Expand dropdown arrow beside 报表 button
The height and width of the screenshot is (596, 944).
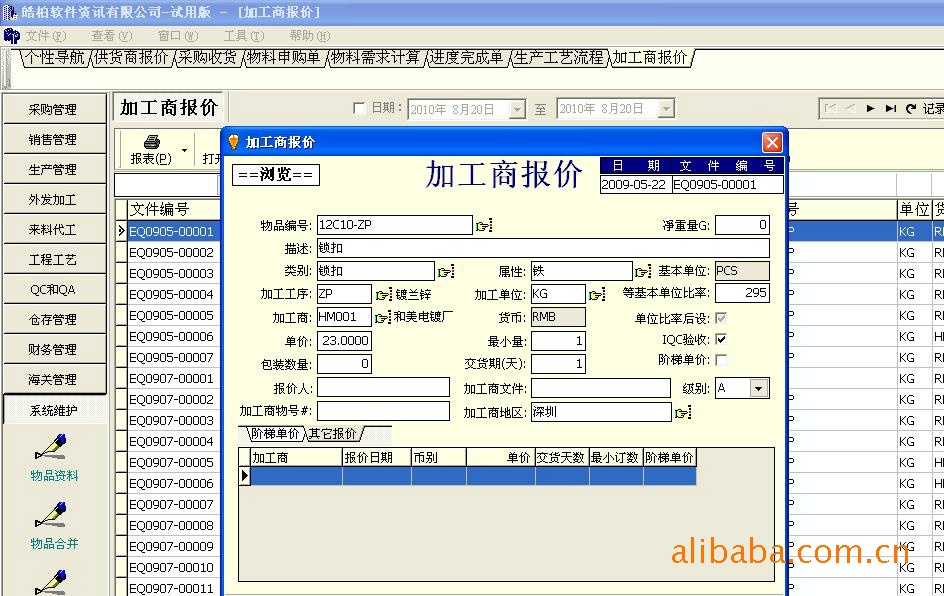point(184,151)
